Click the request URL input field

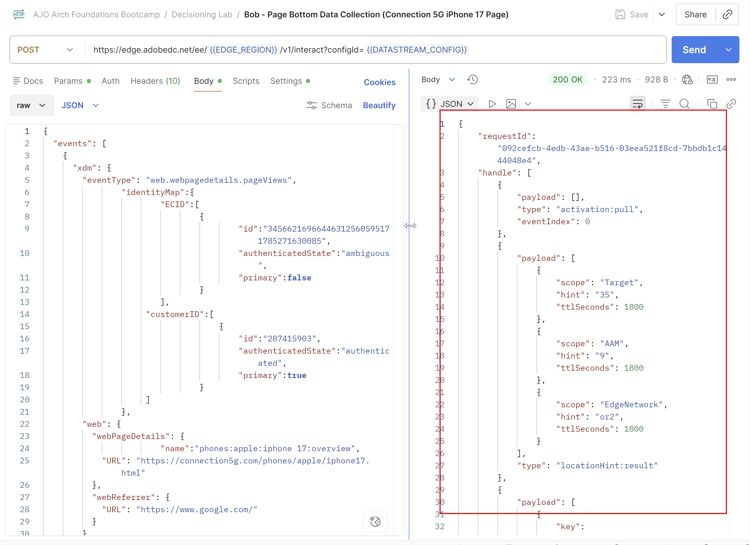click(375, 50)
